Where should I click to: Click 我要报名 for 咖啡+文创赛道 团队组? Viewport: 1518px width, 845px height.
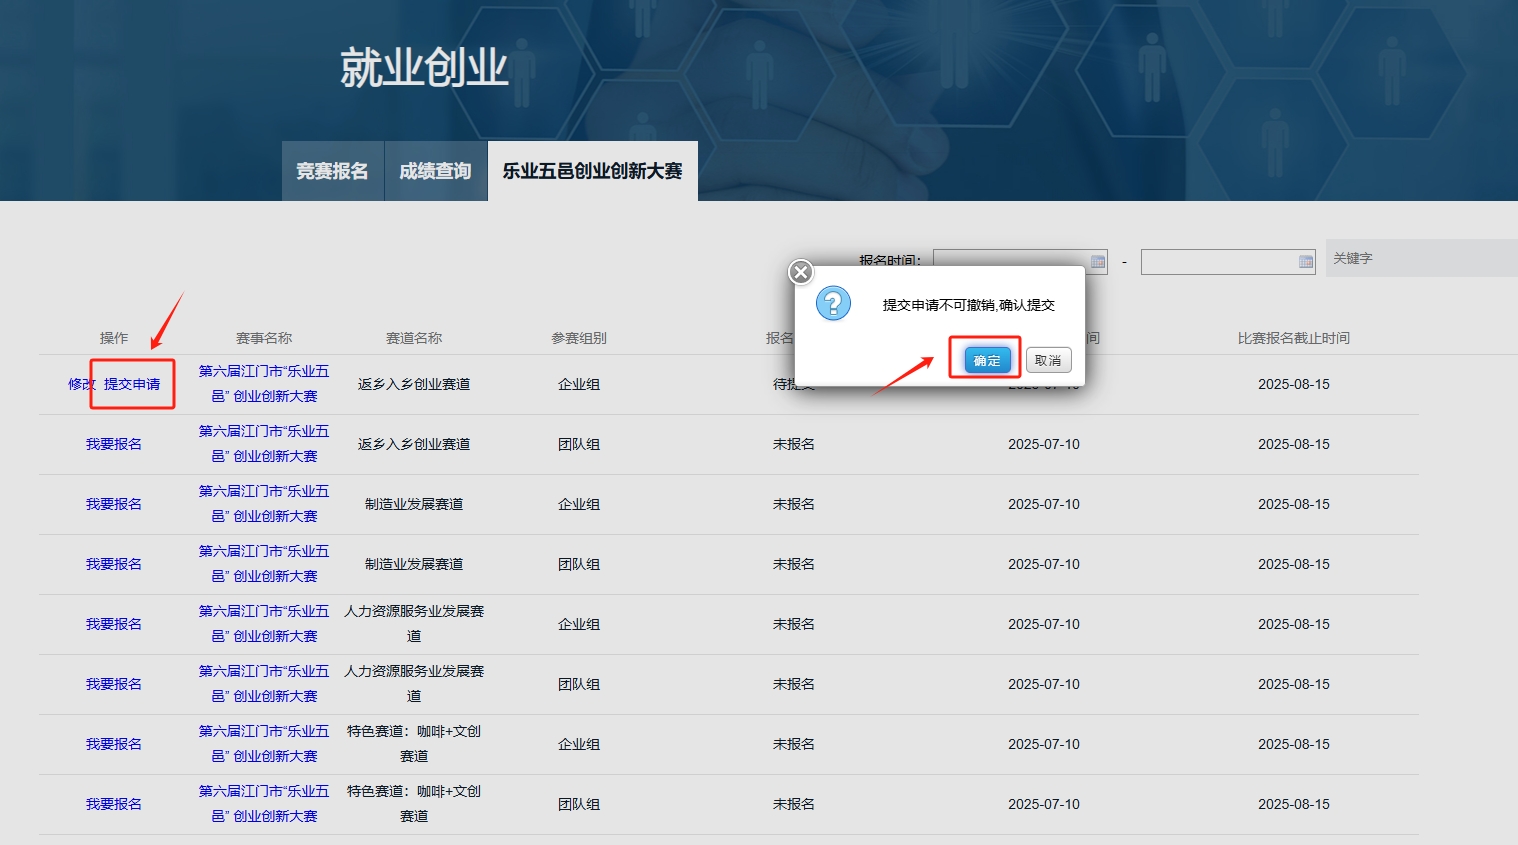point(114,804)
